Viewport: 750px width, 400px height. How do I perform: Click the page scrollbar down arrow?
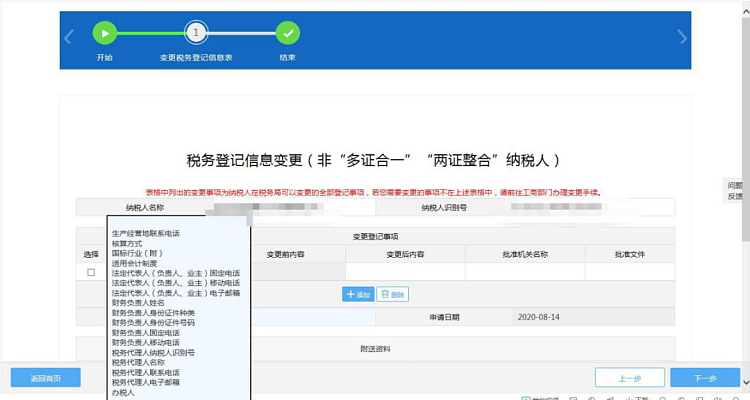[746, 382]
